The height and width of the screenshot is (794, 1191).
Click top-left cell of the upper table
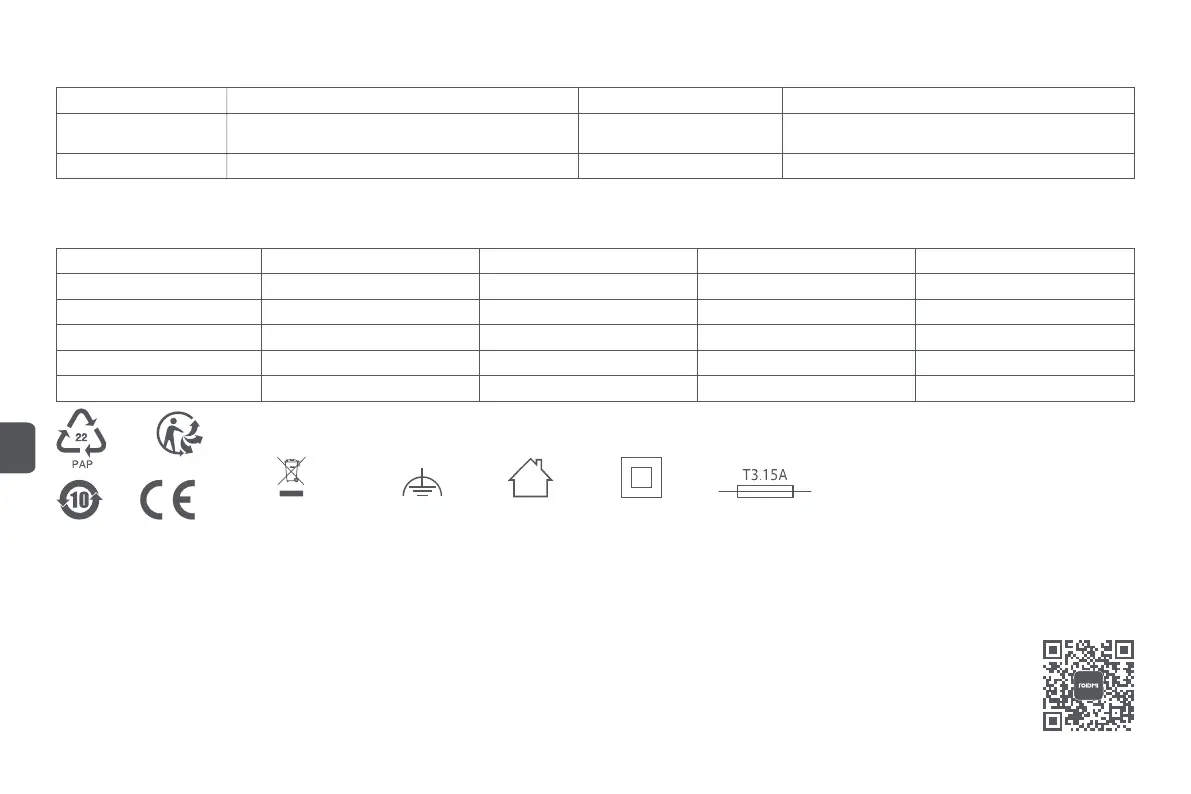click(141, 100)
